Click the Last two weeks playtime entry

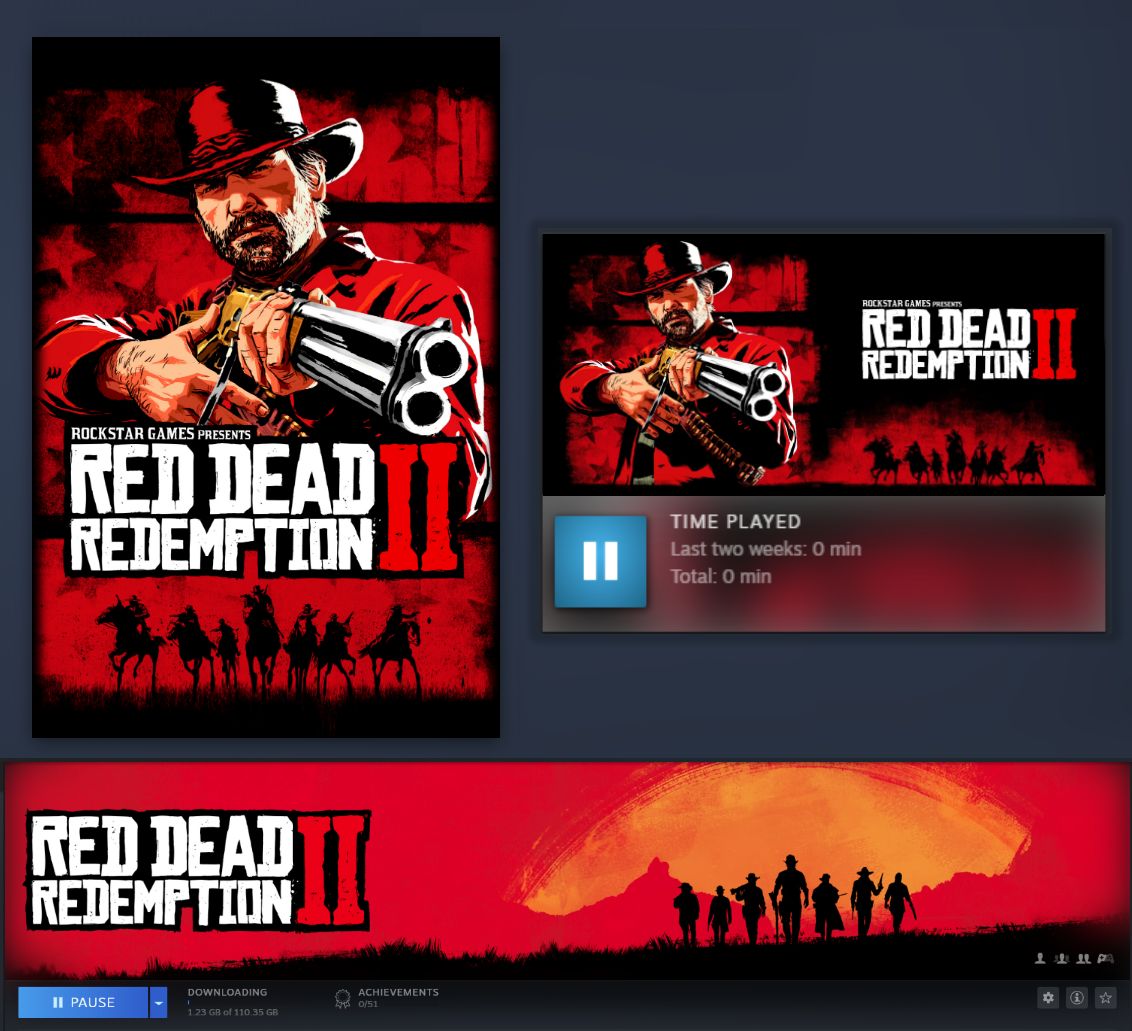pos(765,548)
